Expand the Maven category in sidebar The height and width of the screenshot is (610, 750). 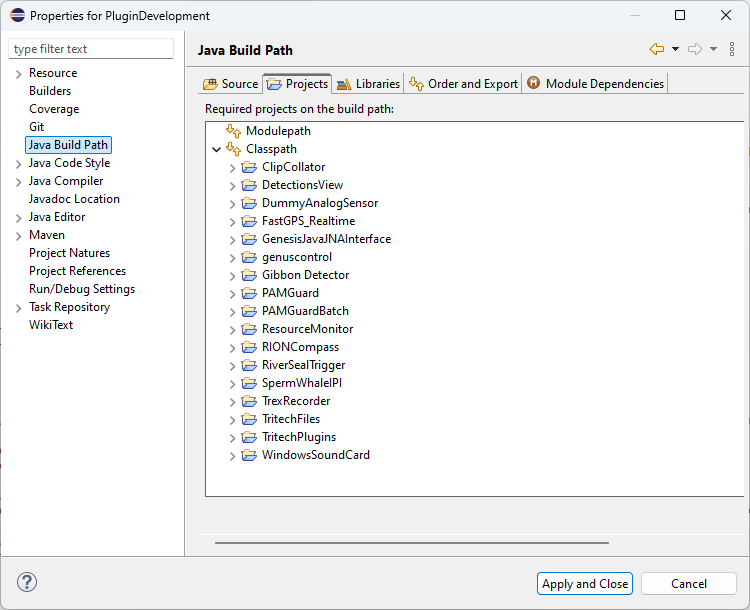coord(18,235)
